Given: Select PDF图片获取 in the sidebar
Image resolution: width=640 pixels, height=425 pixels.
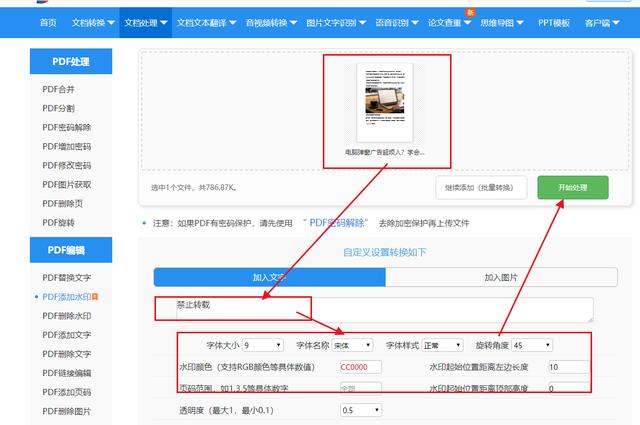Looking at the screenshot, I should (x=67, y=185).
